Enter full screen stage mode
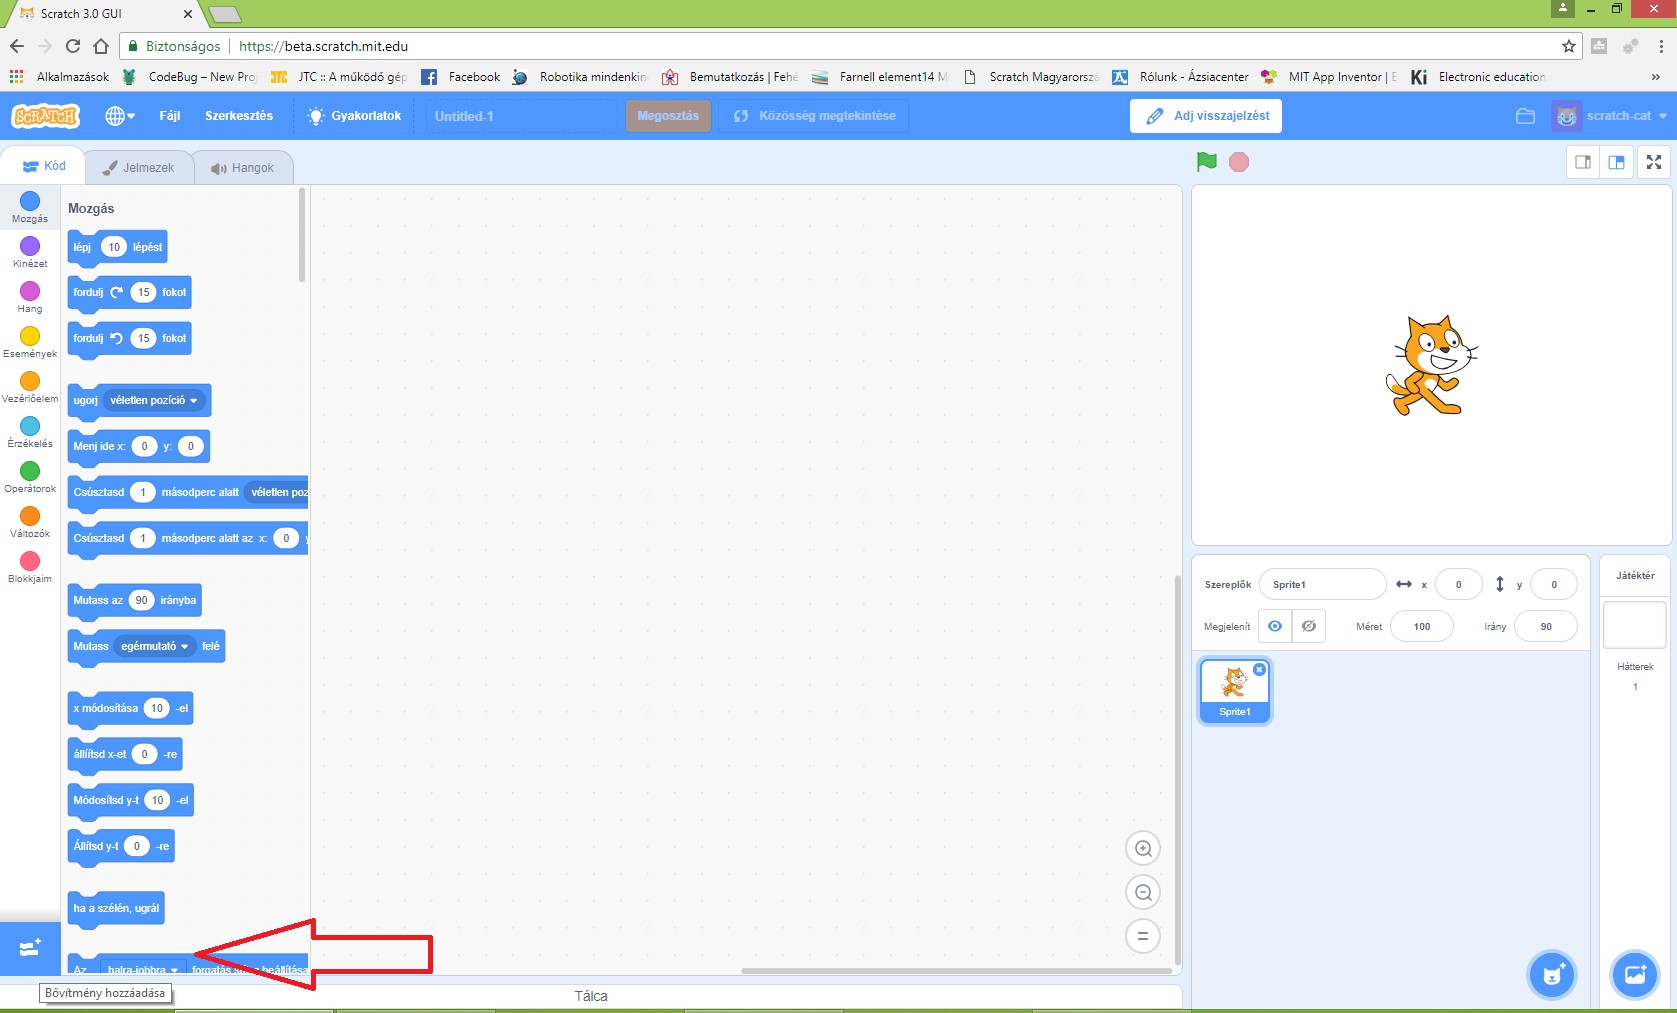The height and width of the screenshot is (1013, 1677). point(1654,162)
